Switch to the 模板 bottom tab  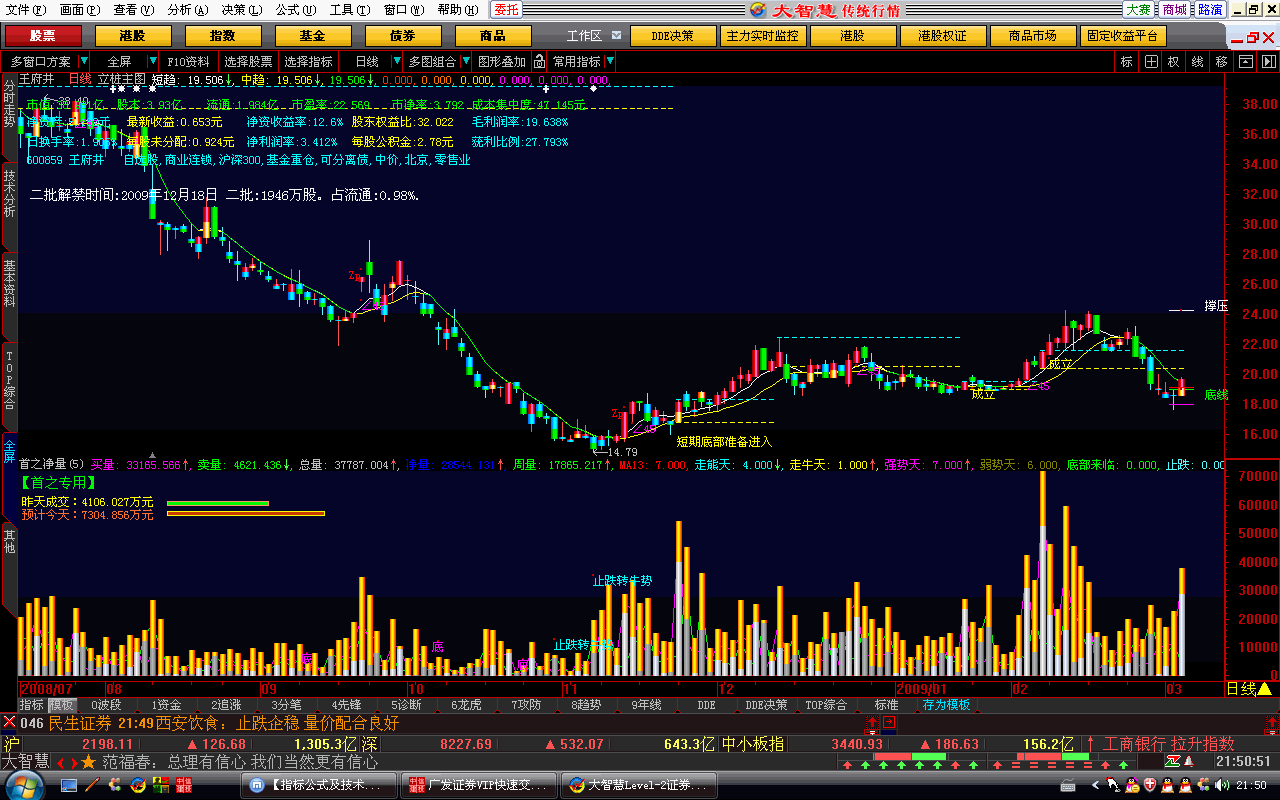coord(61,705)
